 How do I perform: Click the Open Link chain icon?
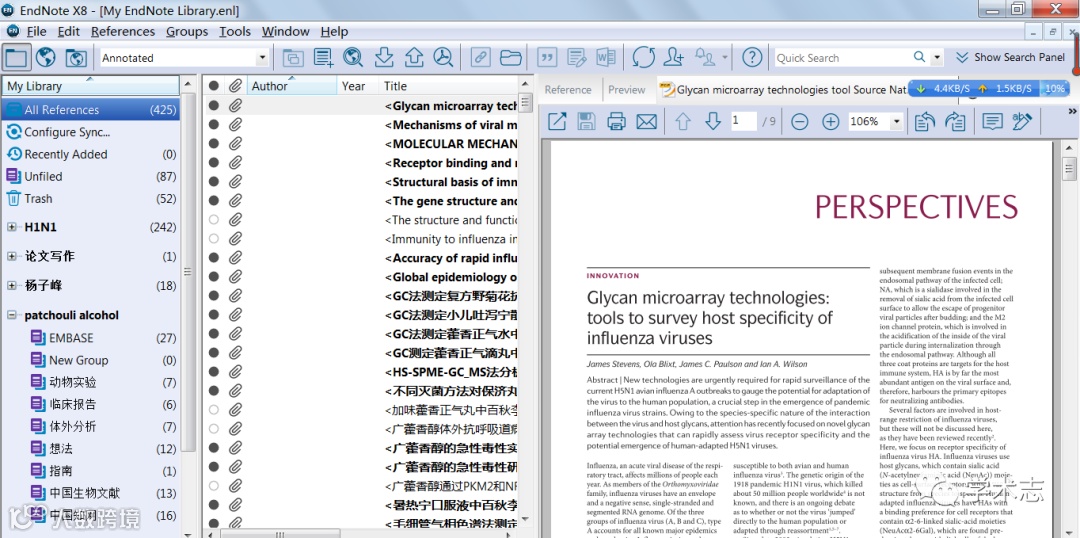479,58
